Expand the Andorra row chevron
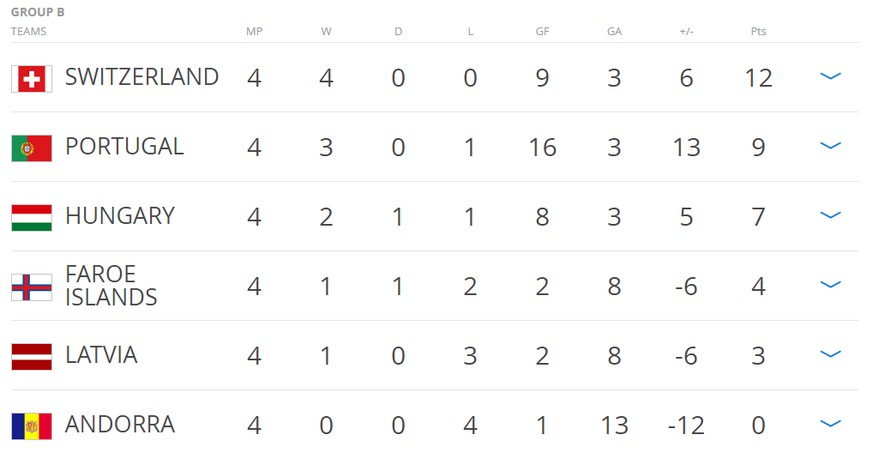This screenshot has height=459, width=873. pos(830,424)
